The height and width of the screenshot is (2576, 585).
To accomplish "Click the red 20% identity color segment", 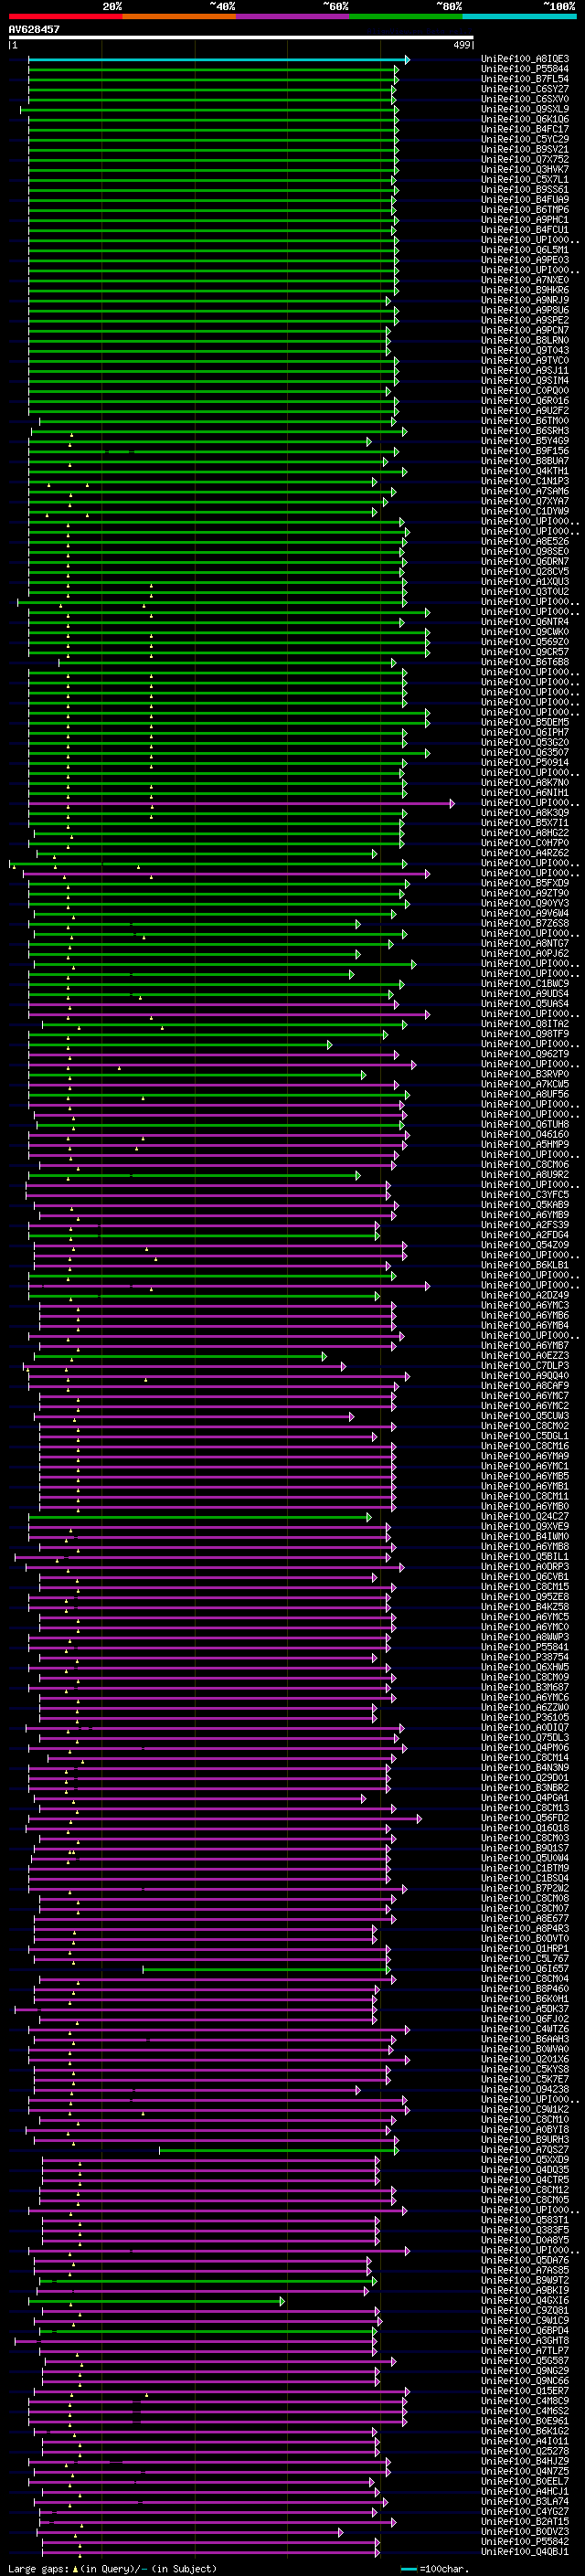I will [65, 16].
